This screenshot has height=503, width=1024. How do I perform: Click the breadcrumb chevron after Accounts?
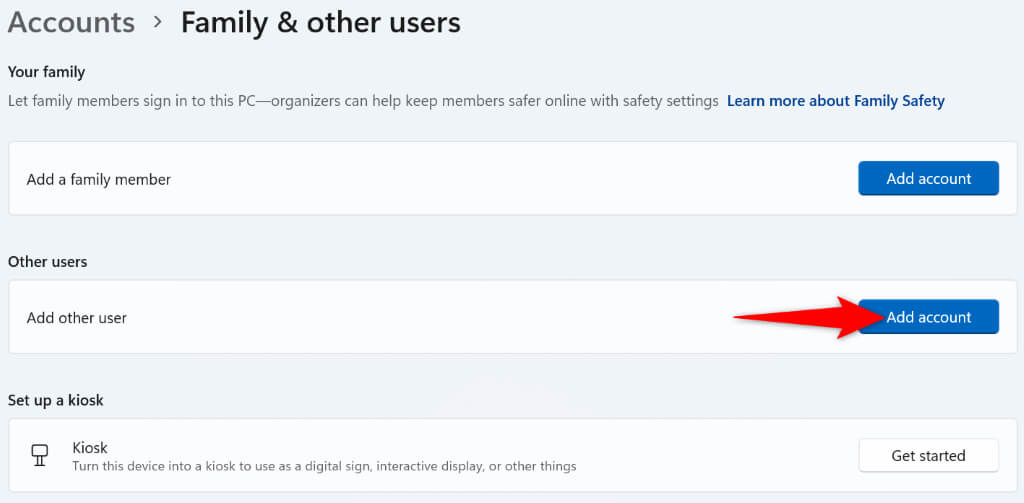tap(158, 23)
